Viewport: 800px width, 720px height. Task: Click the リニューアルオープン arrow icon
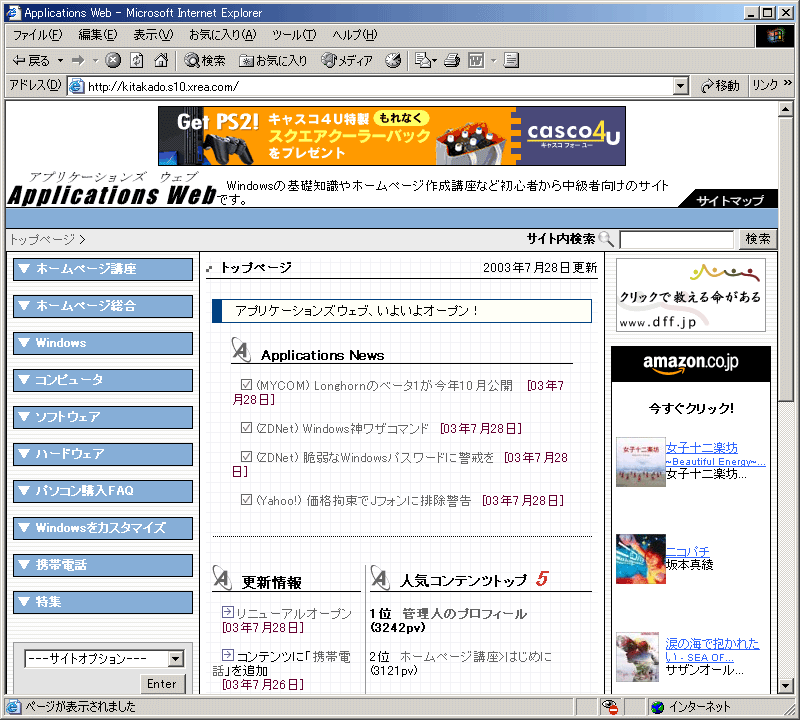228,611
